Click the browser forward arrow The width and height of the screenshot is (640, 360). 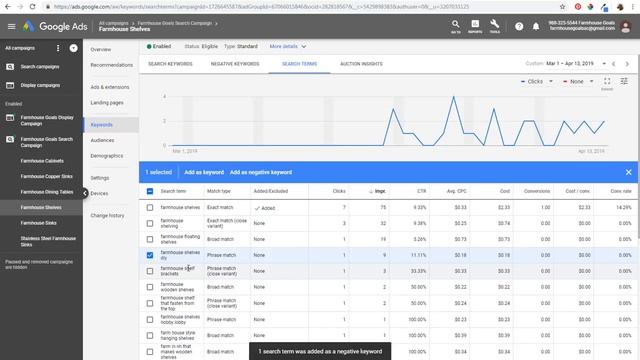click(20, 7)
